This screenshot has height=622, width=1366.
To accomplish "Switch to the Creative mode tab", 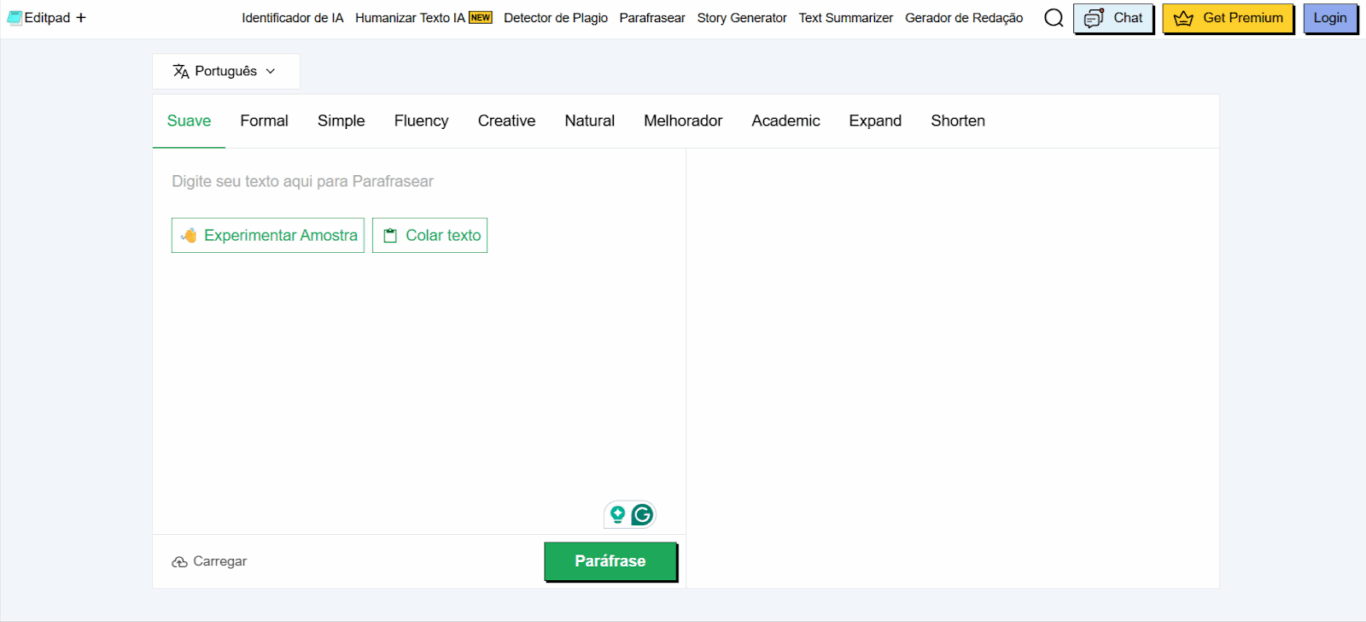I will coord(506,121).
